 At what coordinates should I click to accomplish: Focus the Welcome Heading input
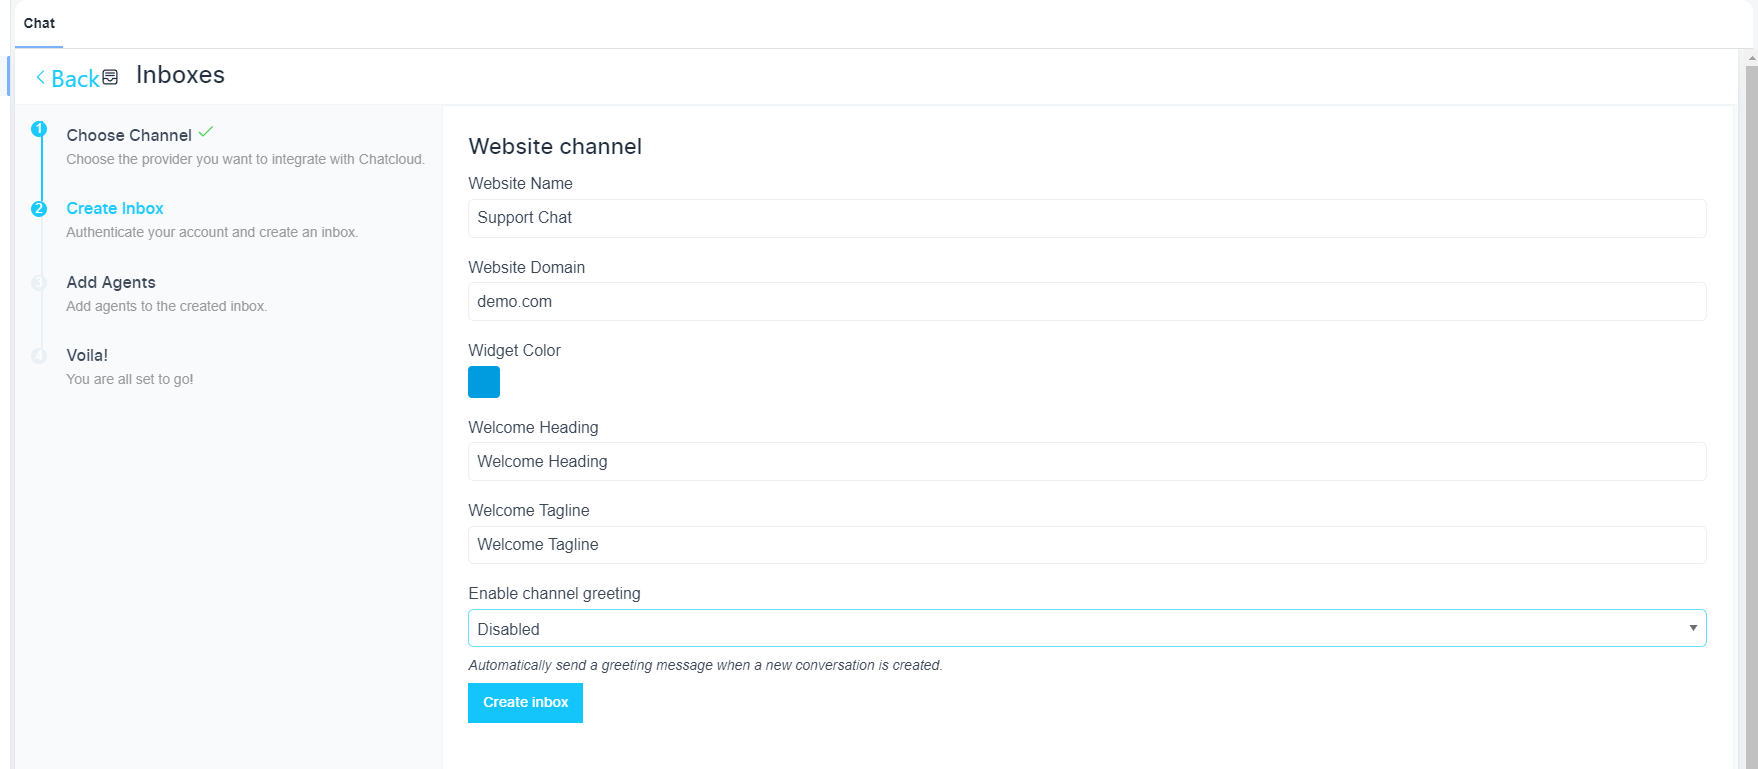[1086, 461]
